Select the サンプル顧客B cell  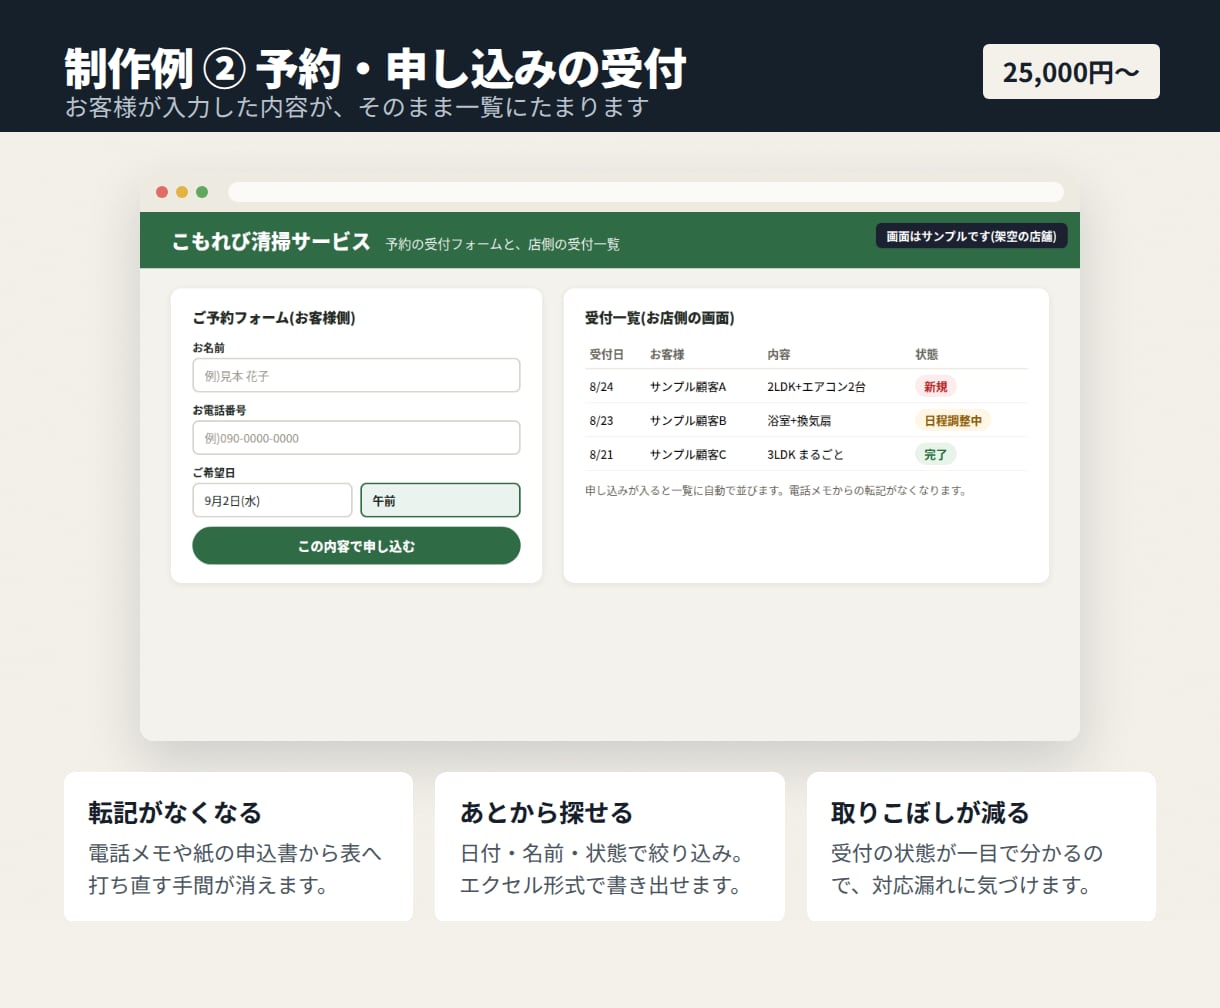pyautogui.click(x=688, y=420)
